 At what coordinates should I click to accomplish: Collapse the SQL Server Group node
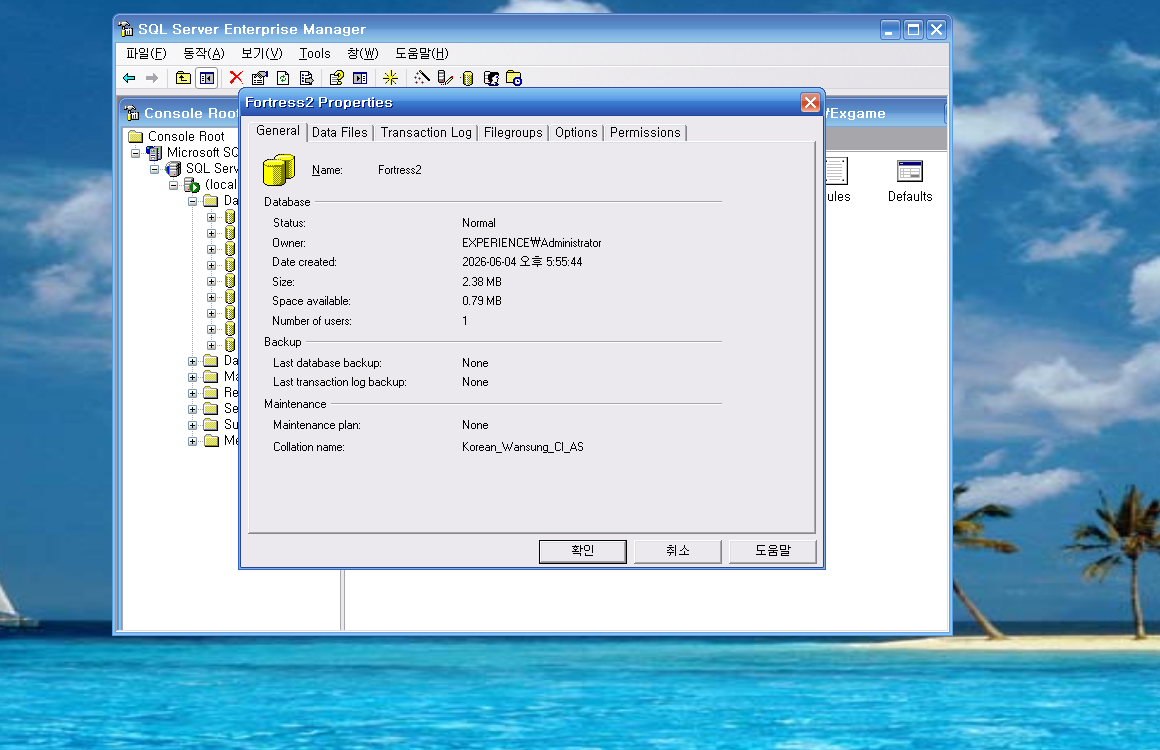point(155,169)
